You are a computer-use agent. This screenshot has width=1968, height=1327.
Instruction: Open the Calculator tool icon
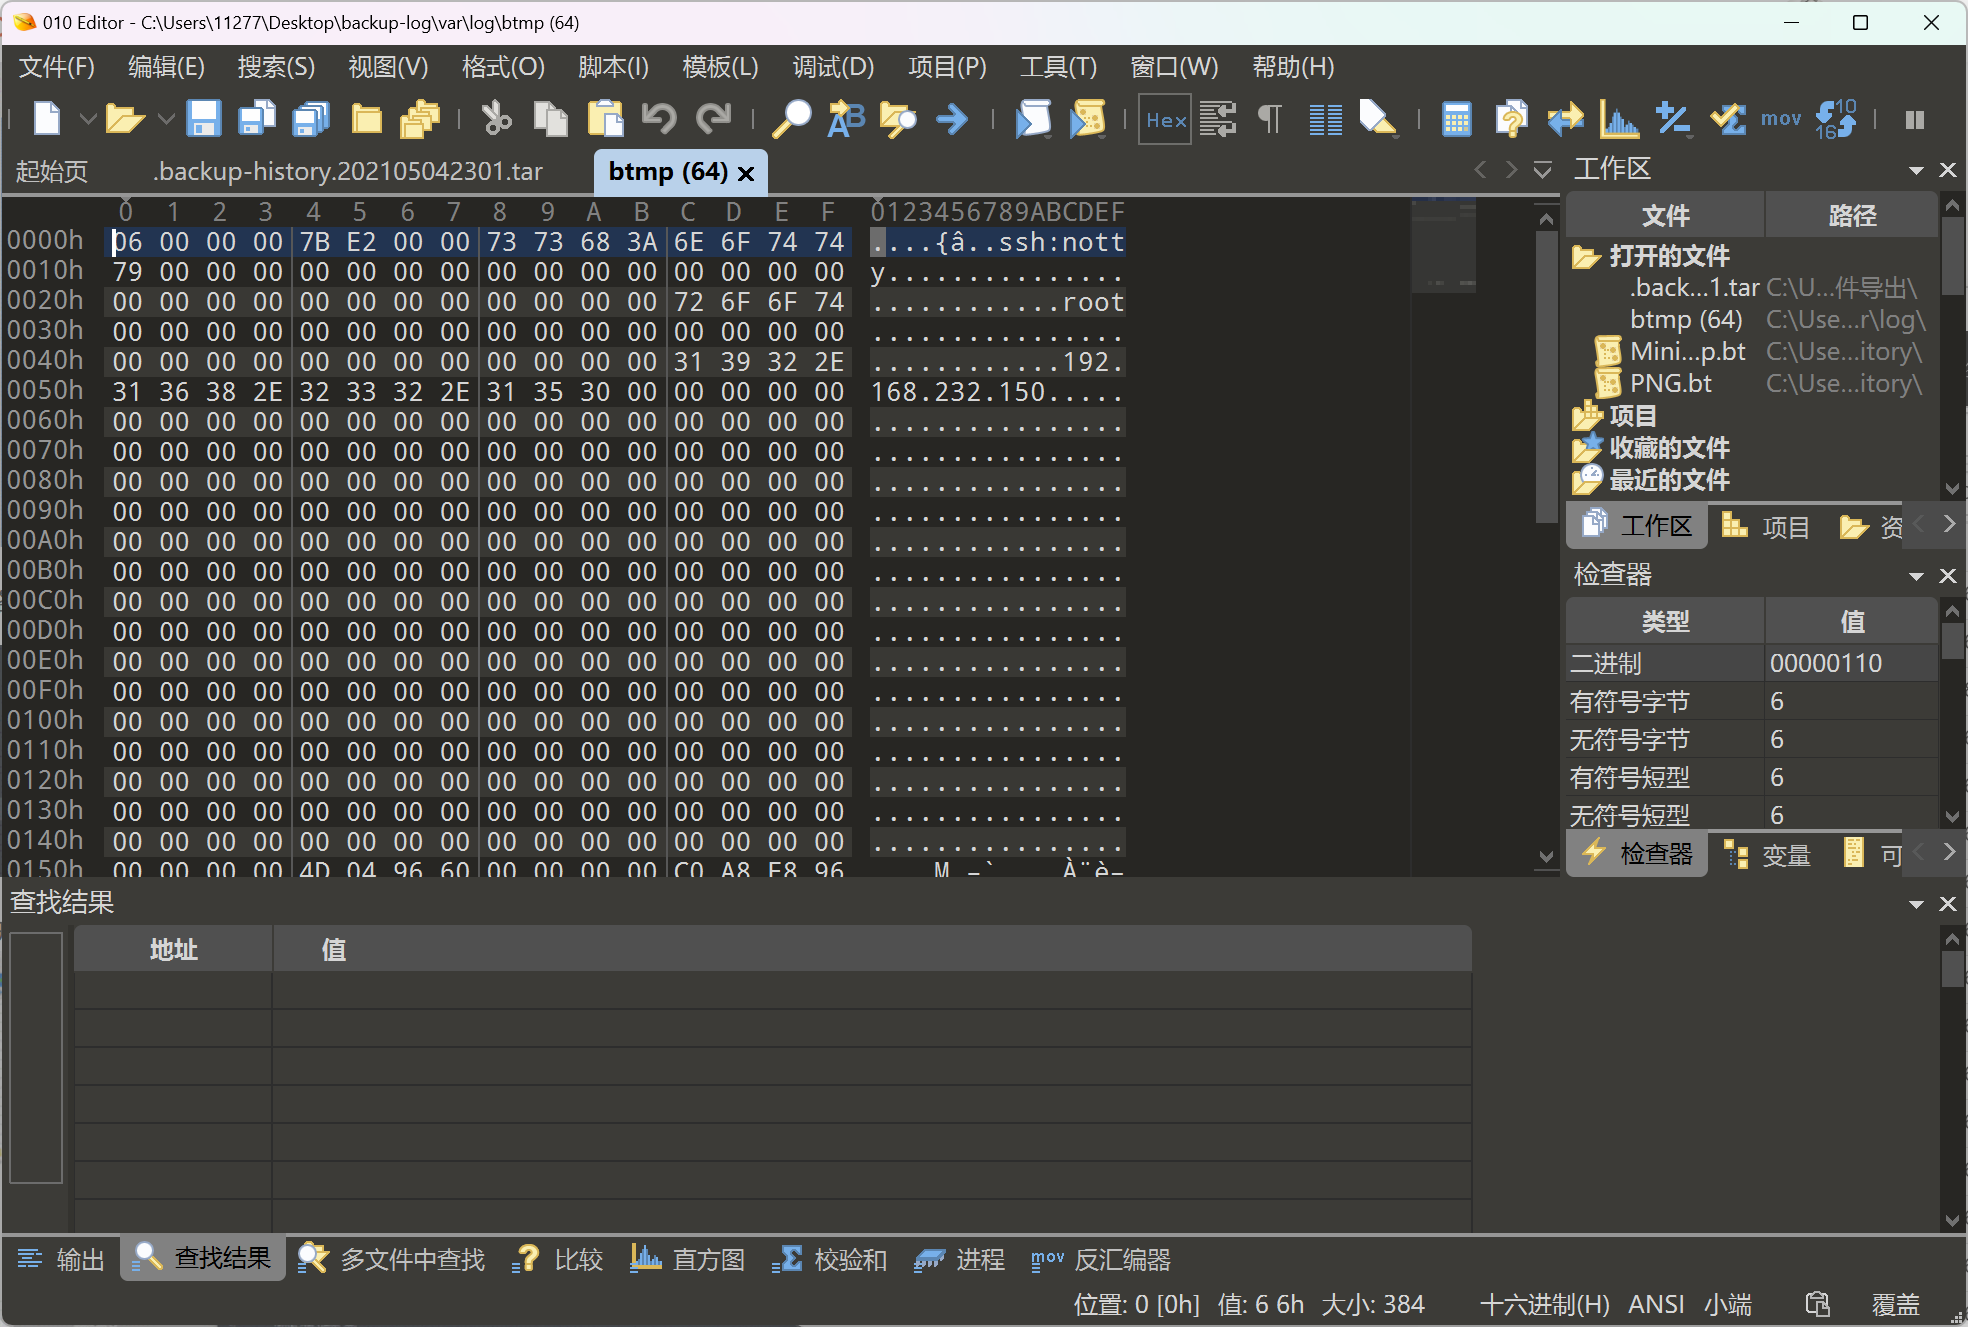click(1457, 119)
